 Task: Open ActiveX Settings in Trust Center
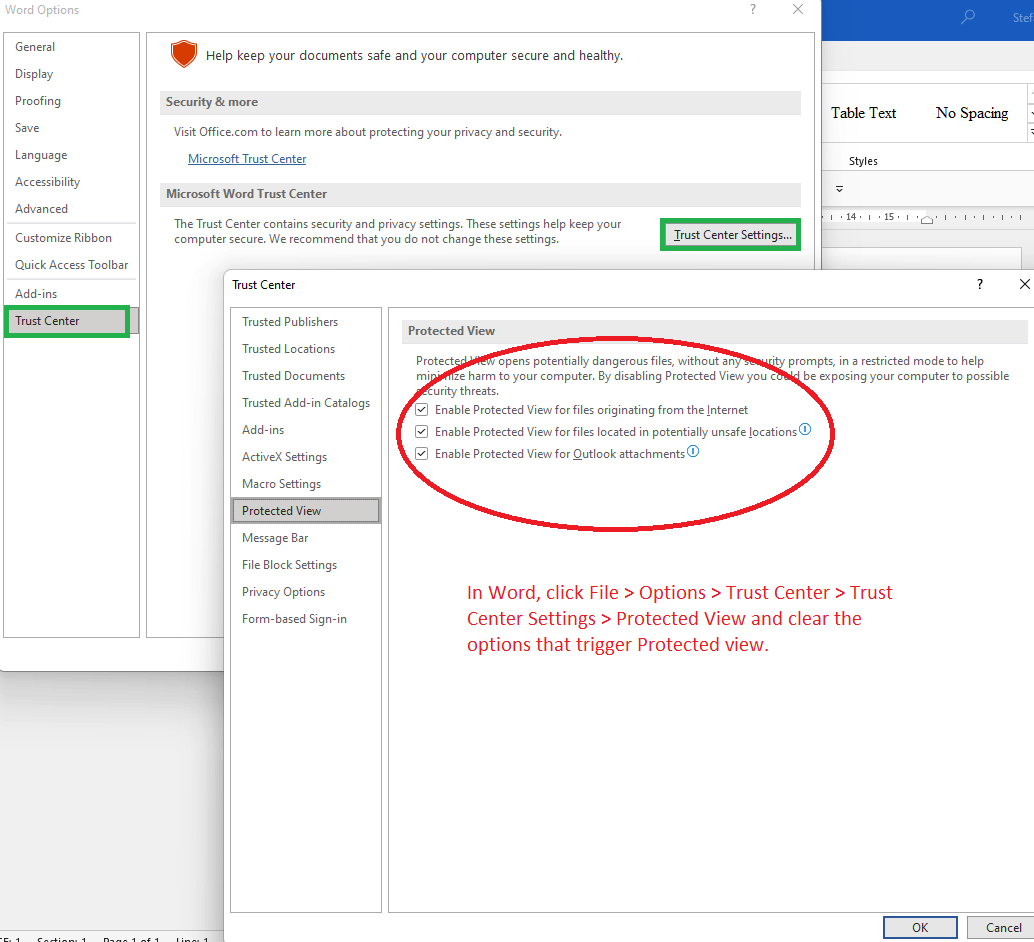tap(305, 457)
